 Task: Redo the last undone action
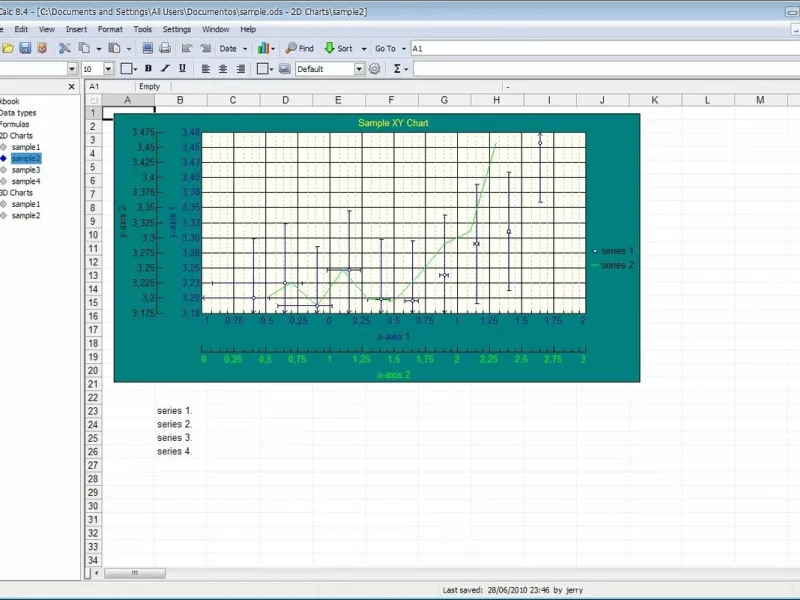205,48
